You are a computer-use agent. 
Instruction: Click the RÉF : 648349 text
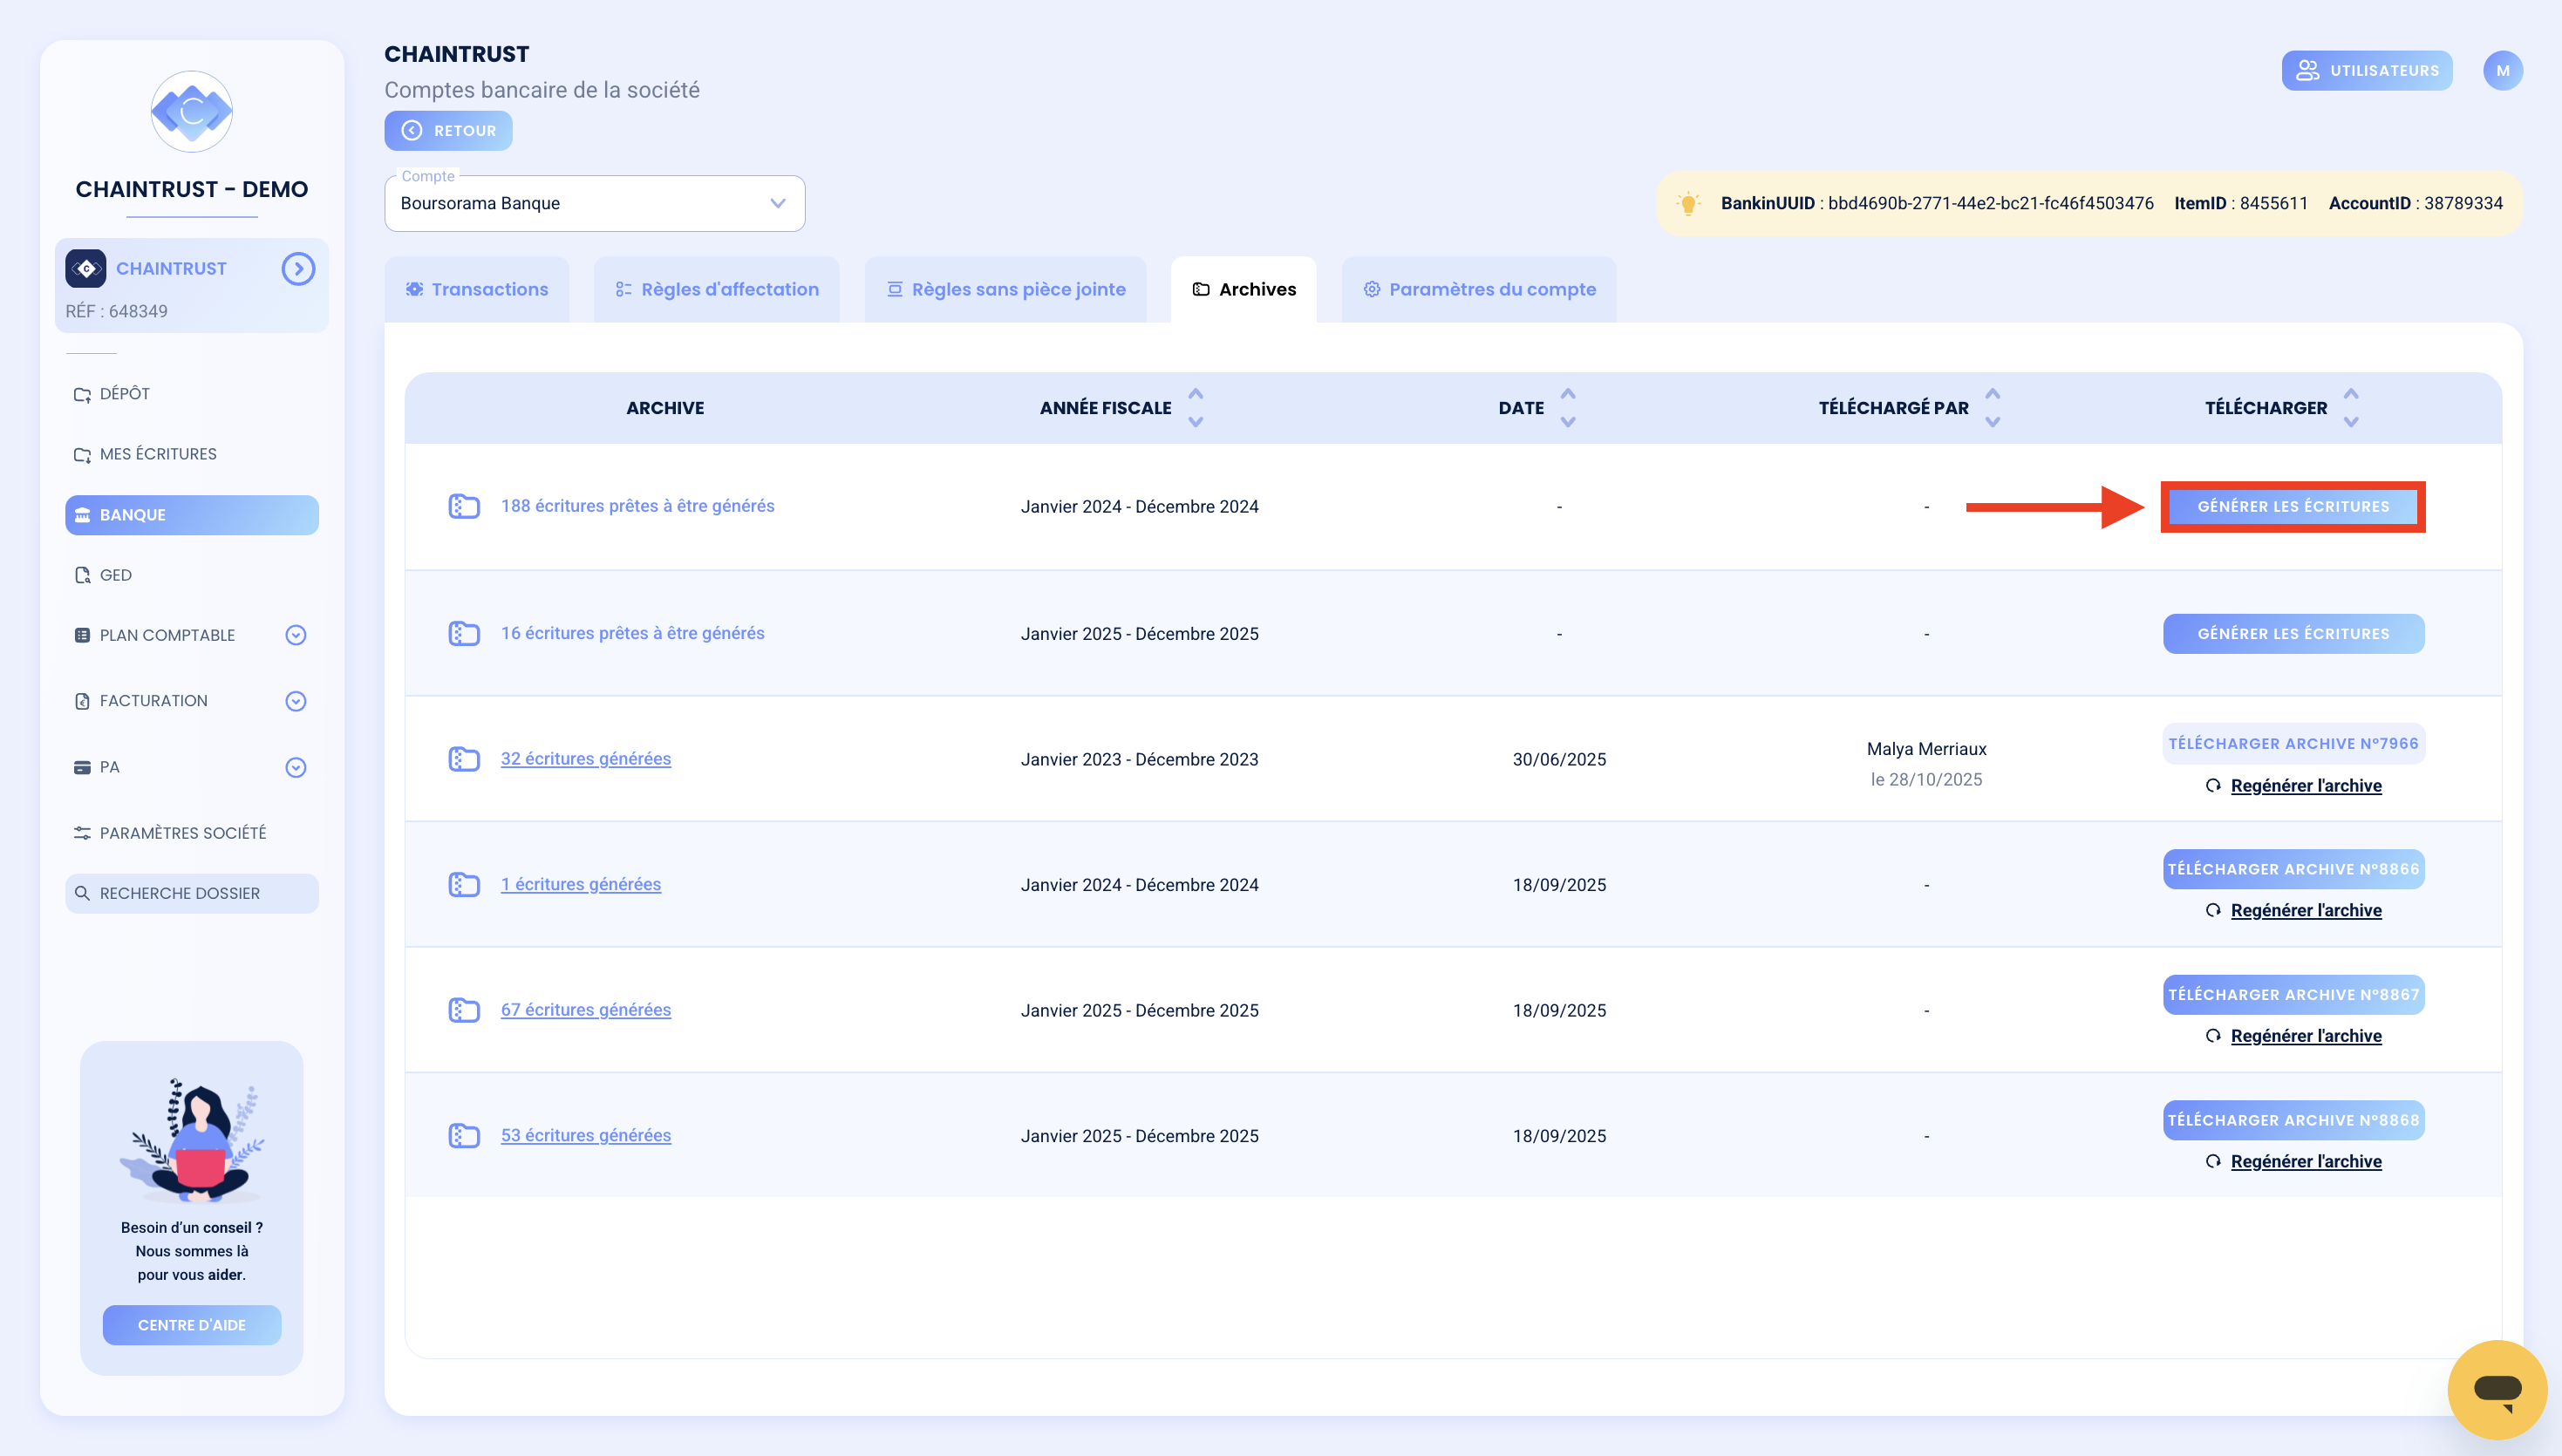click(x=117, y=311)
